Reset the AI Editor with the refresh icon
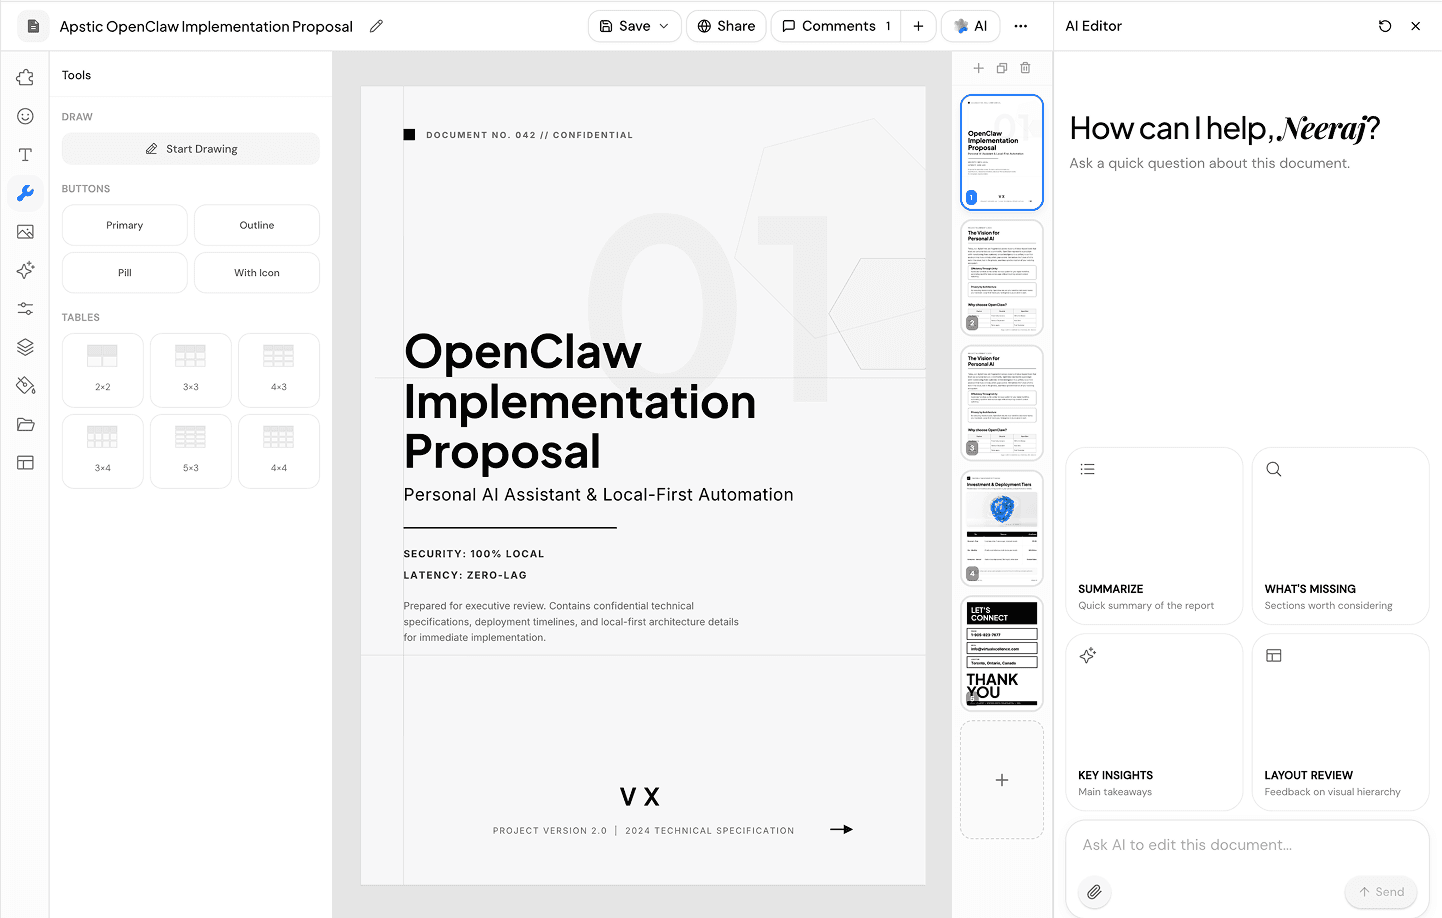Image resolution: width=1442 pixels, height=918 pixels. click(1385, 26)
